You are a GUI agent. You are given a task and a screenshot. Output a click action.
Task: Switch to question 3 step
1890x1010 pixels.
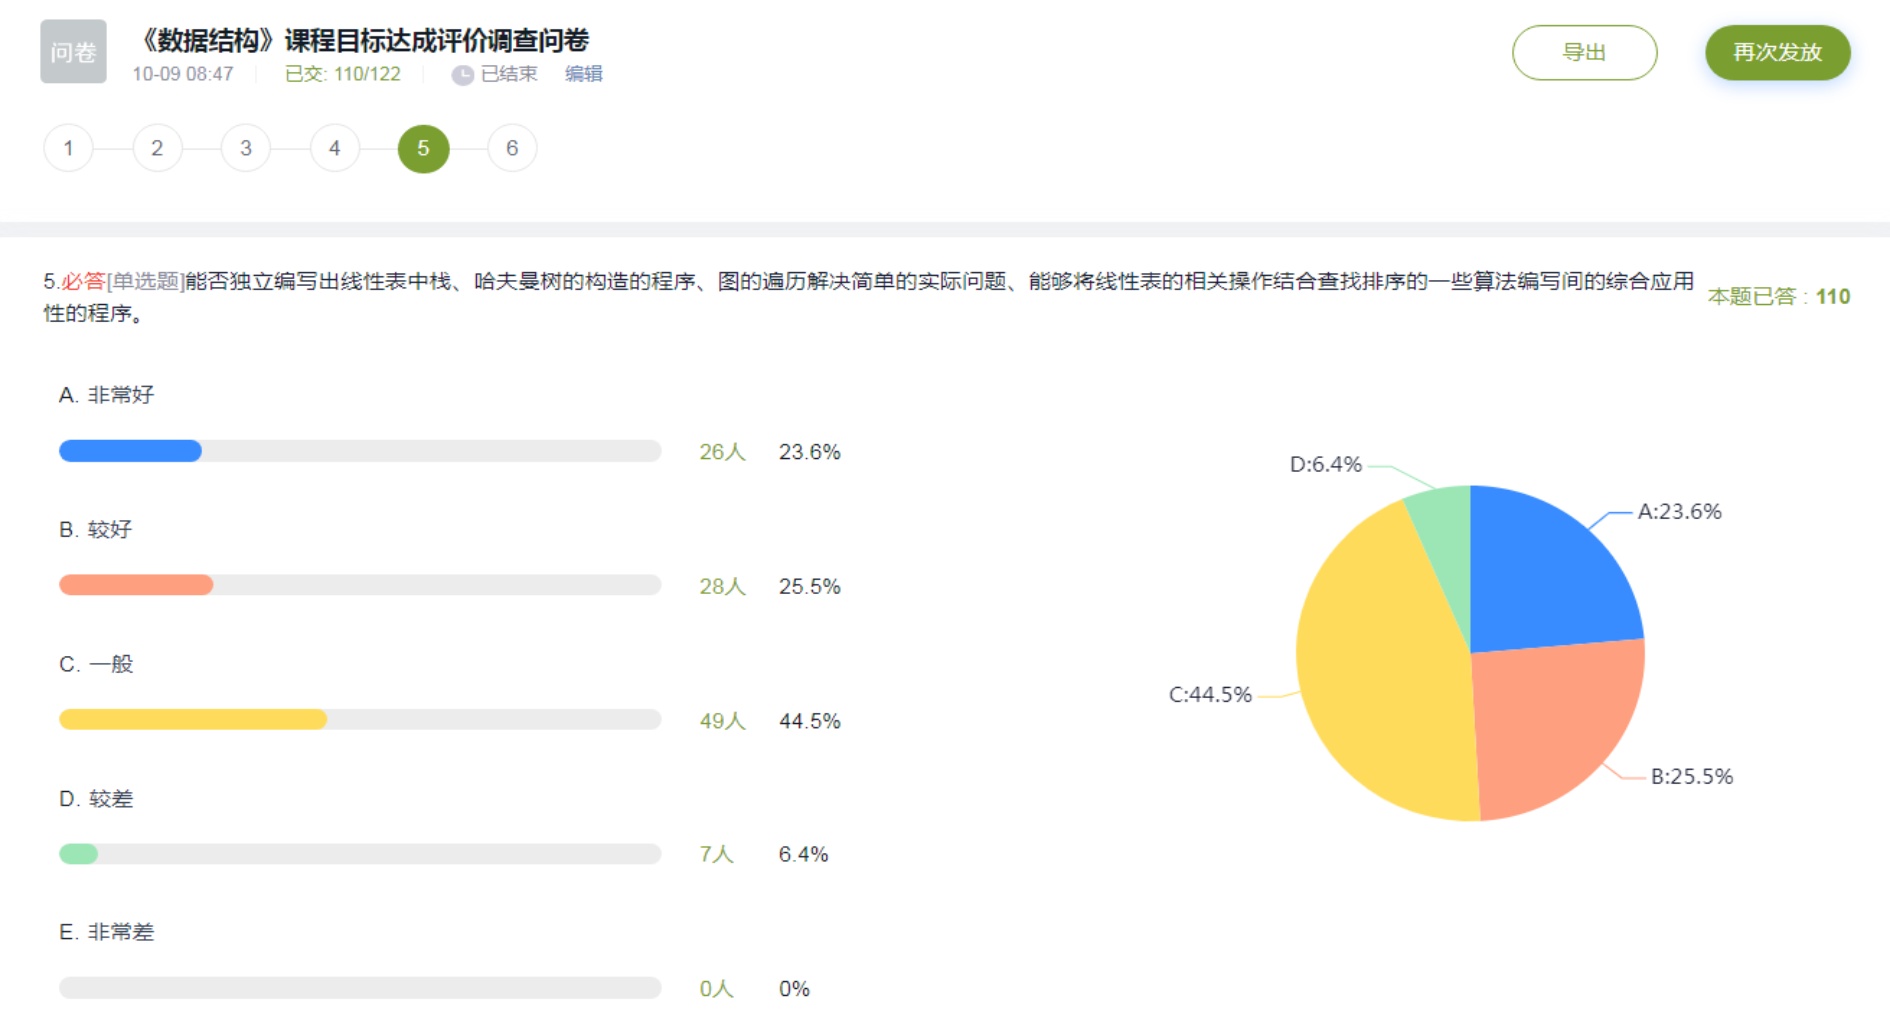(246, 149)
